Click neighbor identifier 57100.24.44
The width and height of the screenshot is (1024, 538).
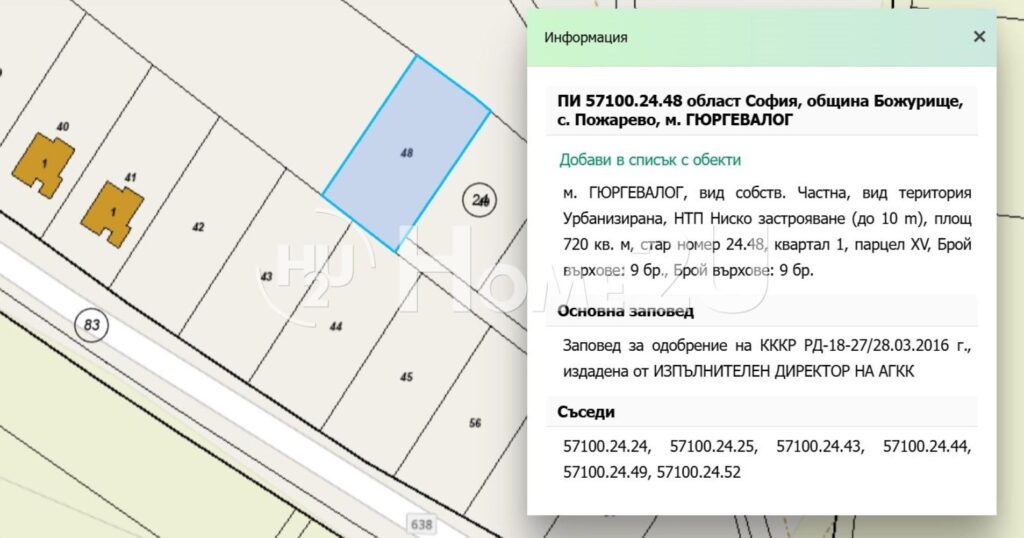pos(927,447)
